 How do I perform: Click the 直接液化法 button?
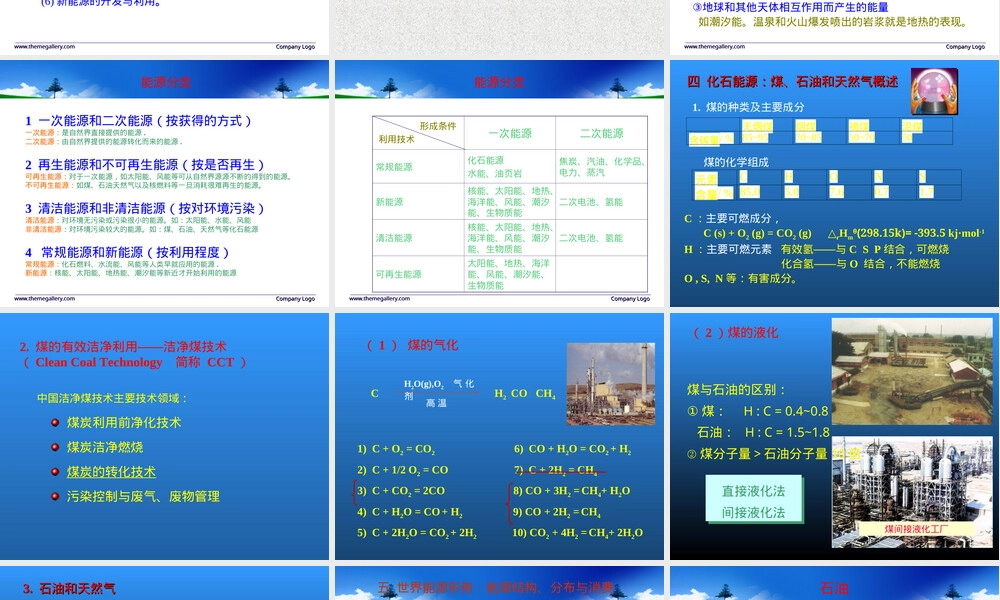[753, 491]
